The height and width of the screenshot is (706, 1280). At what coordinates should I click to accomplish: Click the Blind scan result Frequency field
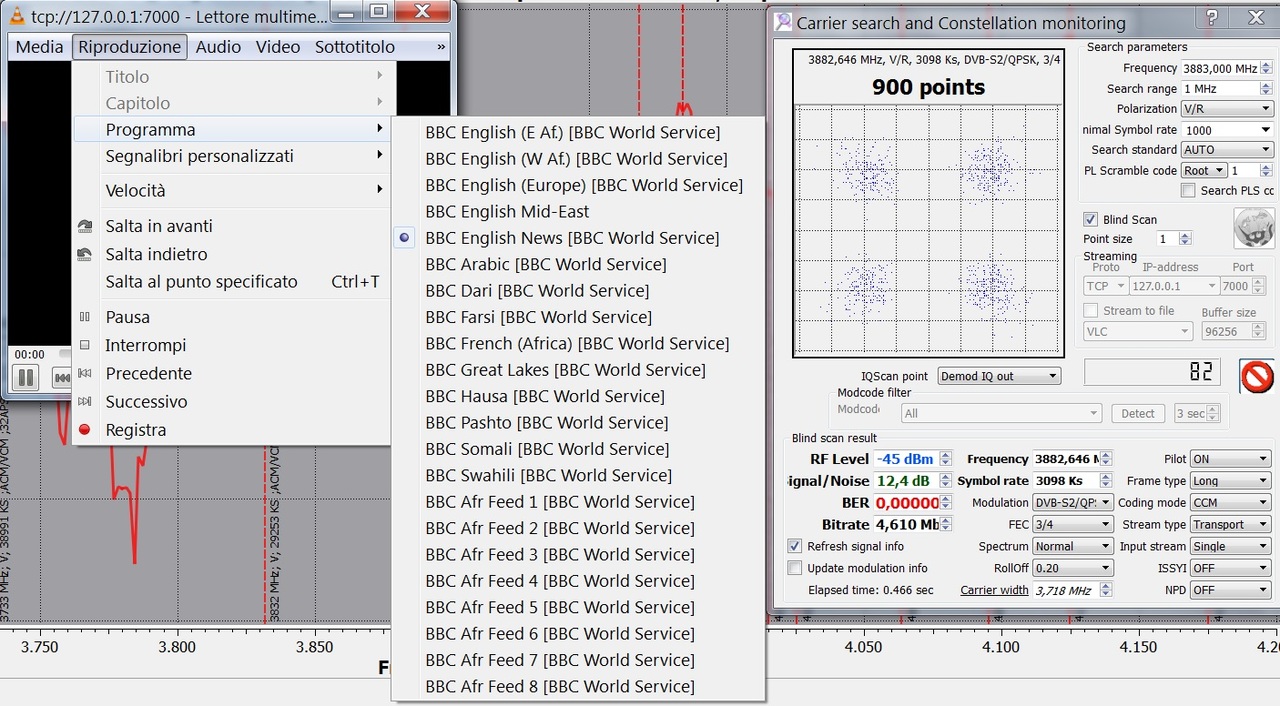click(1065, 459)
